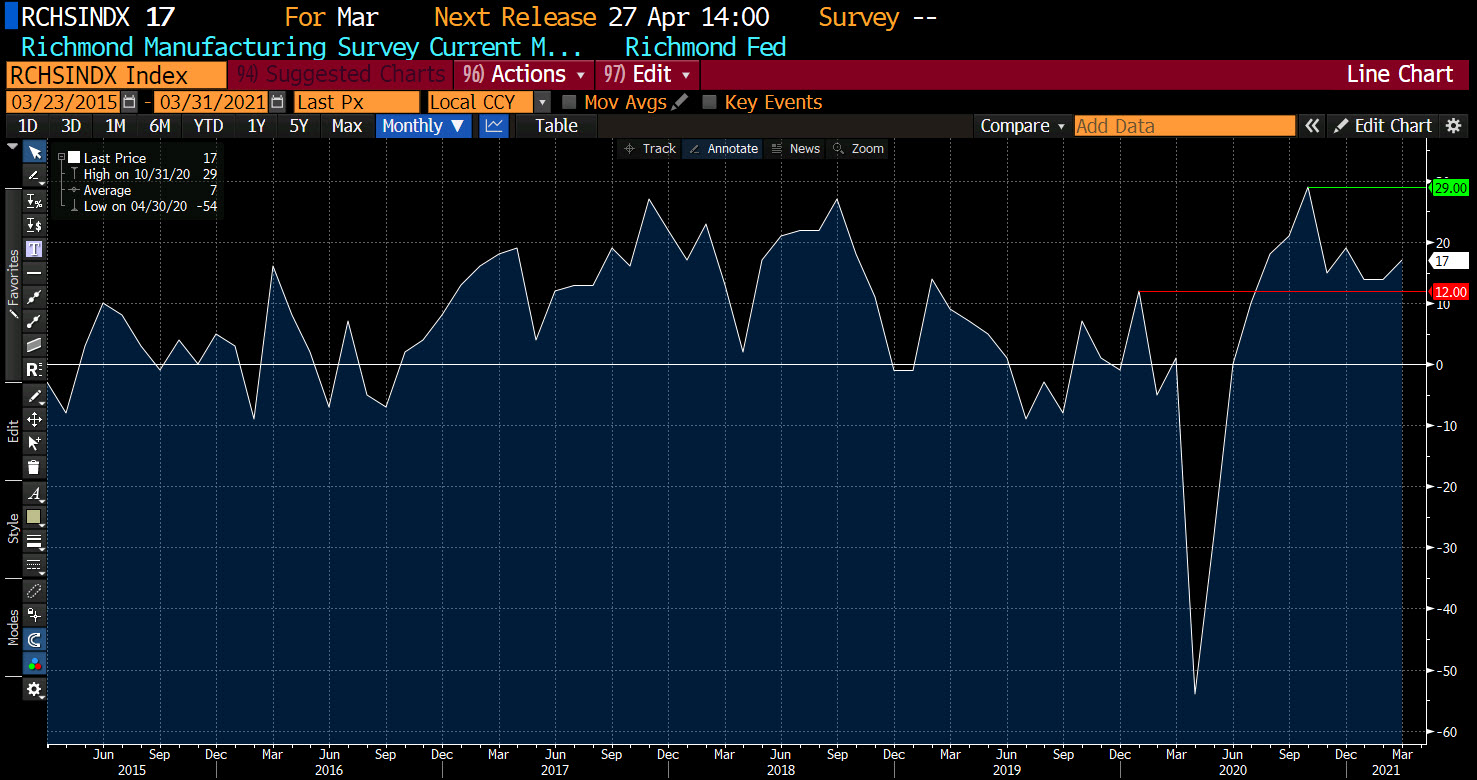Click the Add Data input field

tap(1185, 126)
